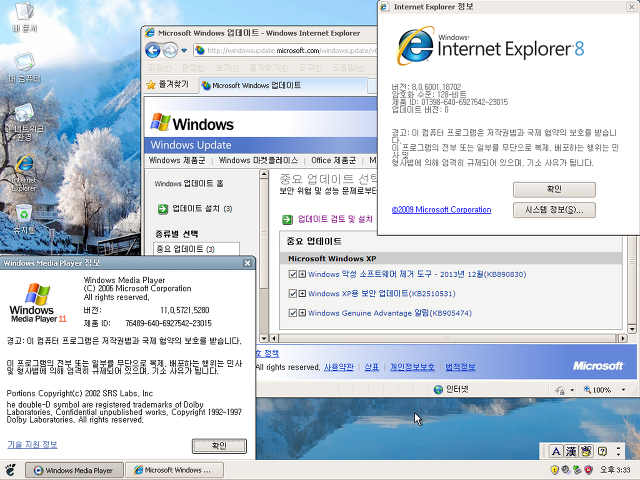Viewport: 640px width, 480px height.
Task: Open Office 제품군 link
Action: coord(333,160)
